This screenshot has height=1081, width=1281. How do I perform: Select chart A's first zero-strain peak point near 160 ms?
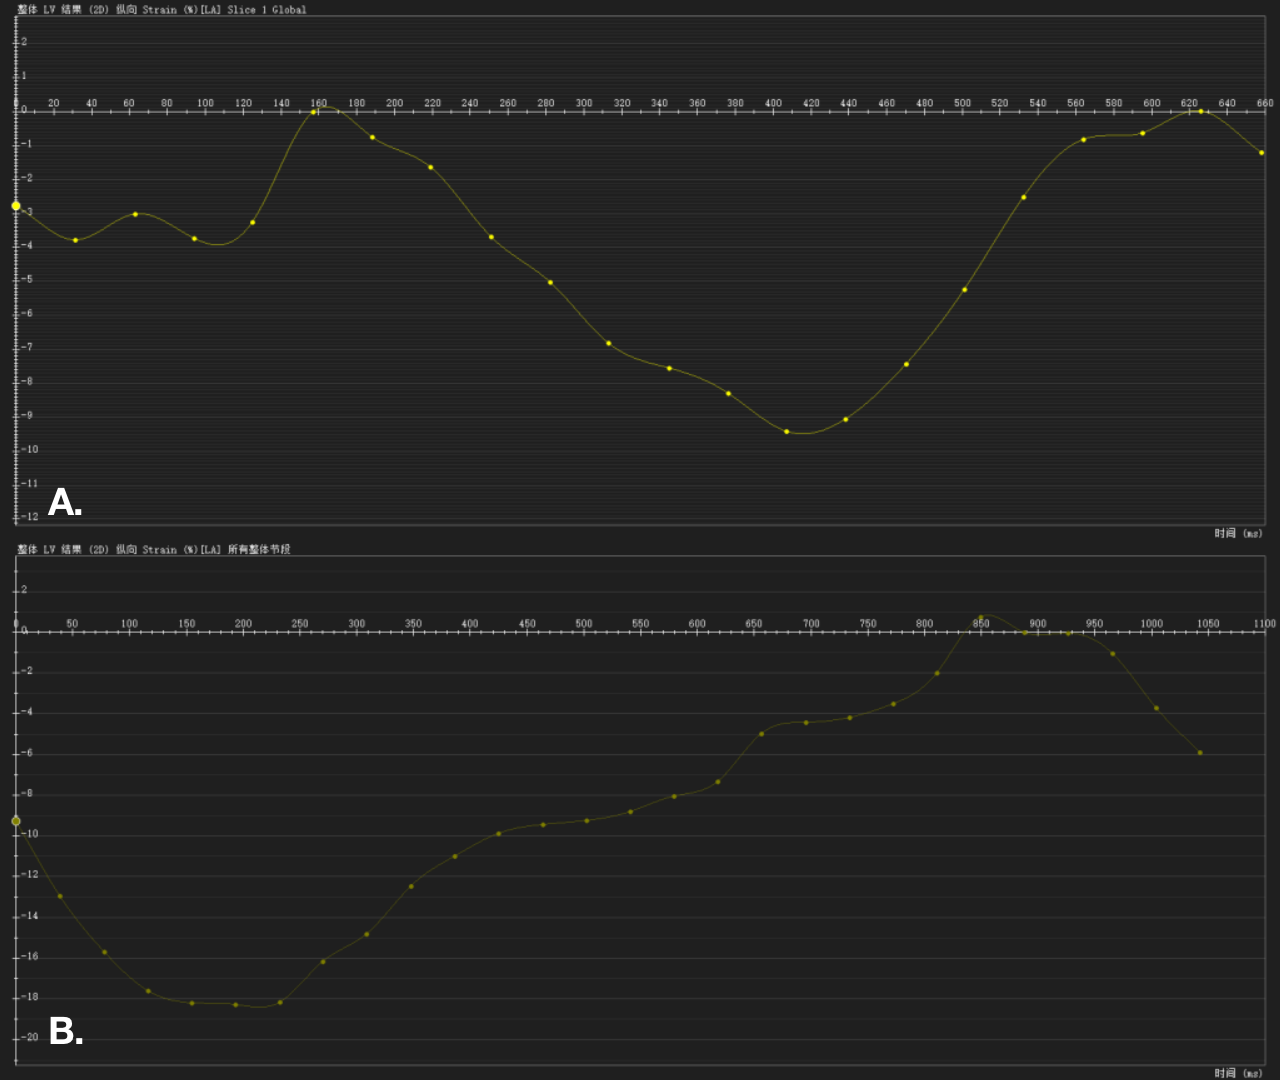click(x=314, y=112)
